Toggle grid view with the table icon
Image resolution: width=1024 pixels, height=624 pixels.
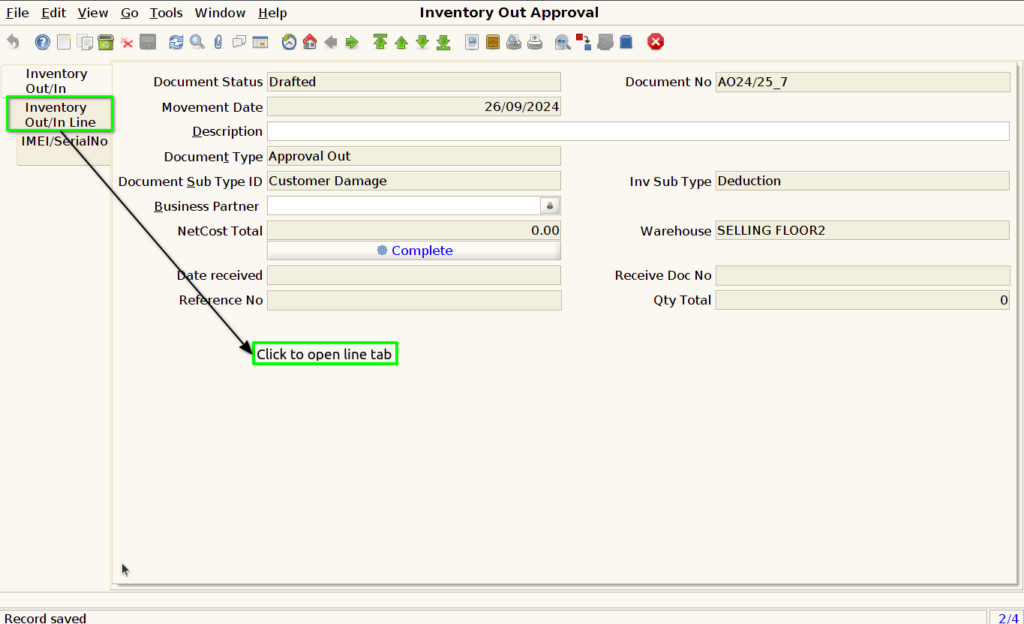(260, 42)
